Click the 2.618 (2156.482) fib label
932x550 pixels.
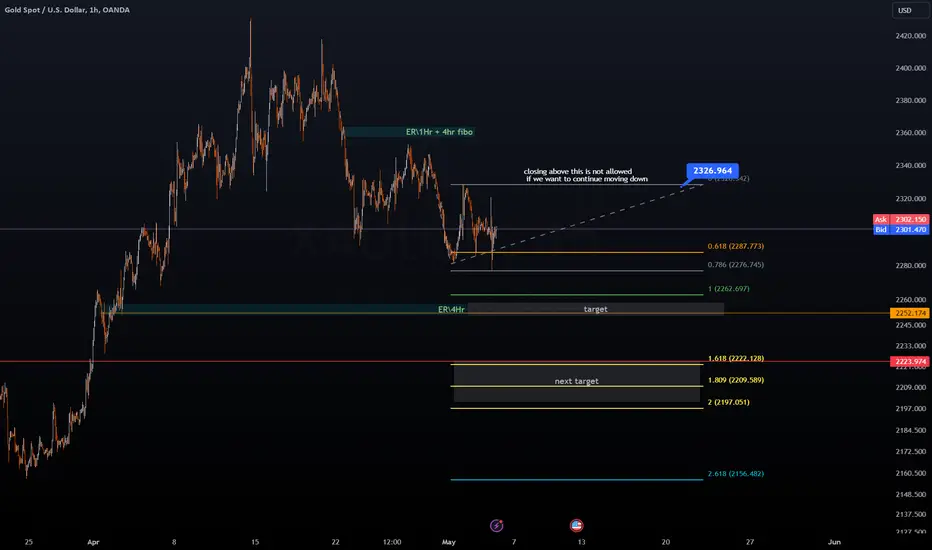point(736,473)
